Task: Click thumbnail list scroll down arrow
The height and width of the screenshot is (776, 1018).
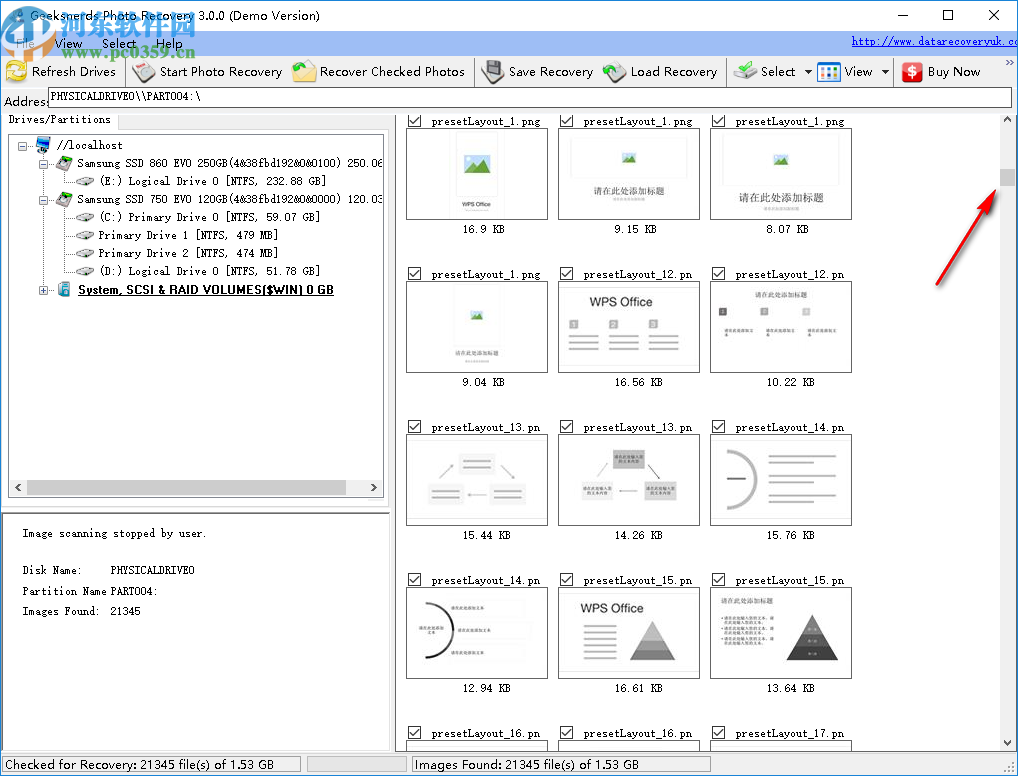Action: click(1006, 742)
